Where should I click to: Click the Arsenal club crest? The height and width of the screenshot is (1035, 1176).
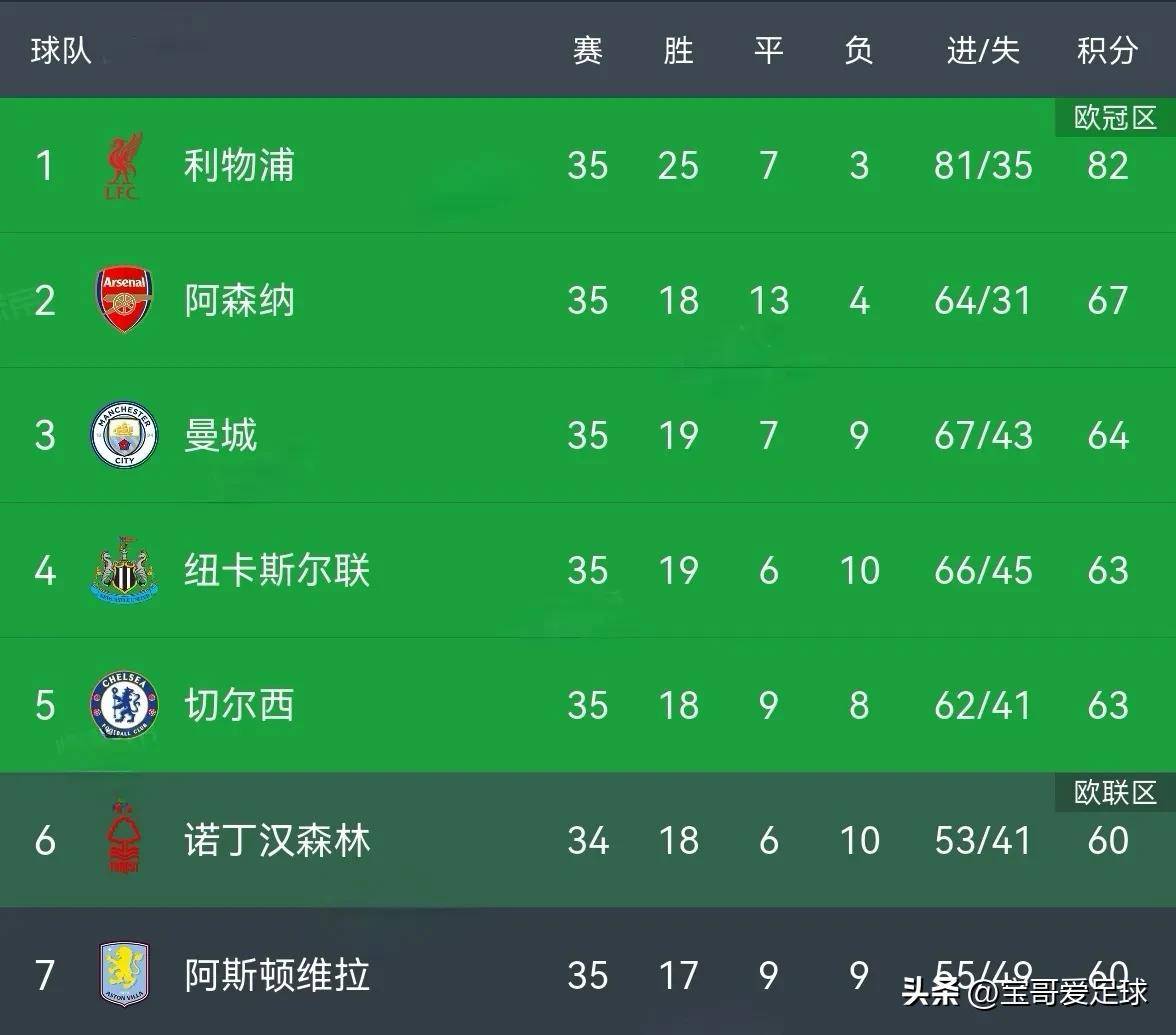(x=124, y=300)
